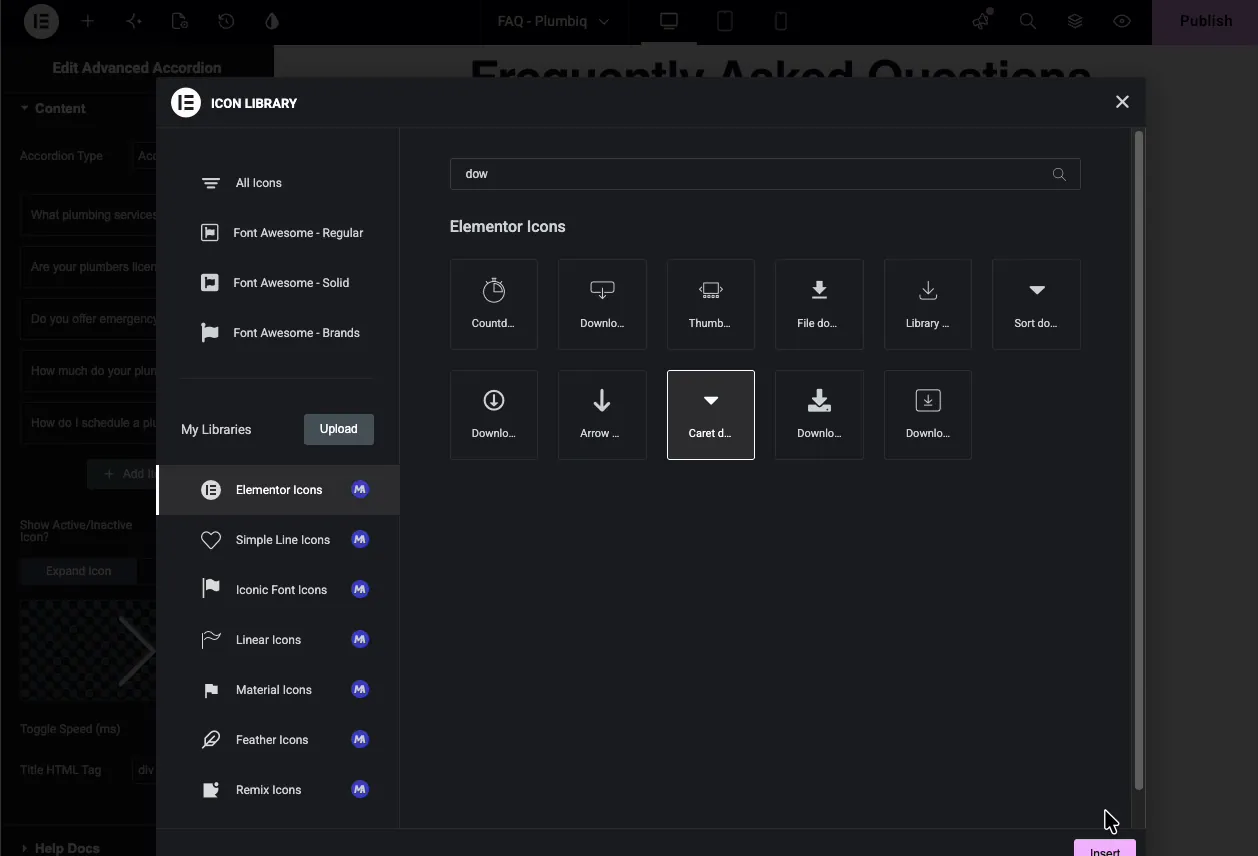Select the highlighted Caret down icon
The image size is (1258, 856).
tap(711, 415)
